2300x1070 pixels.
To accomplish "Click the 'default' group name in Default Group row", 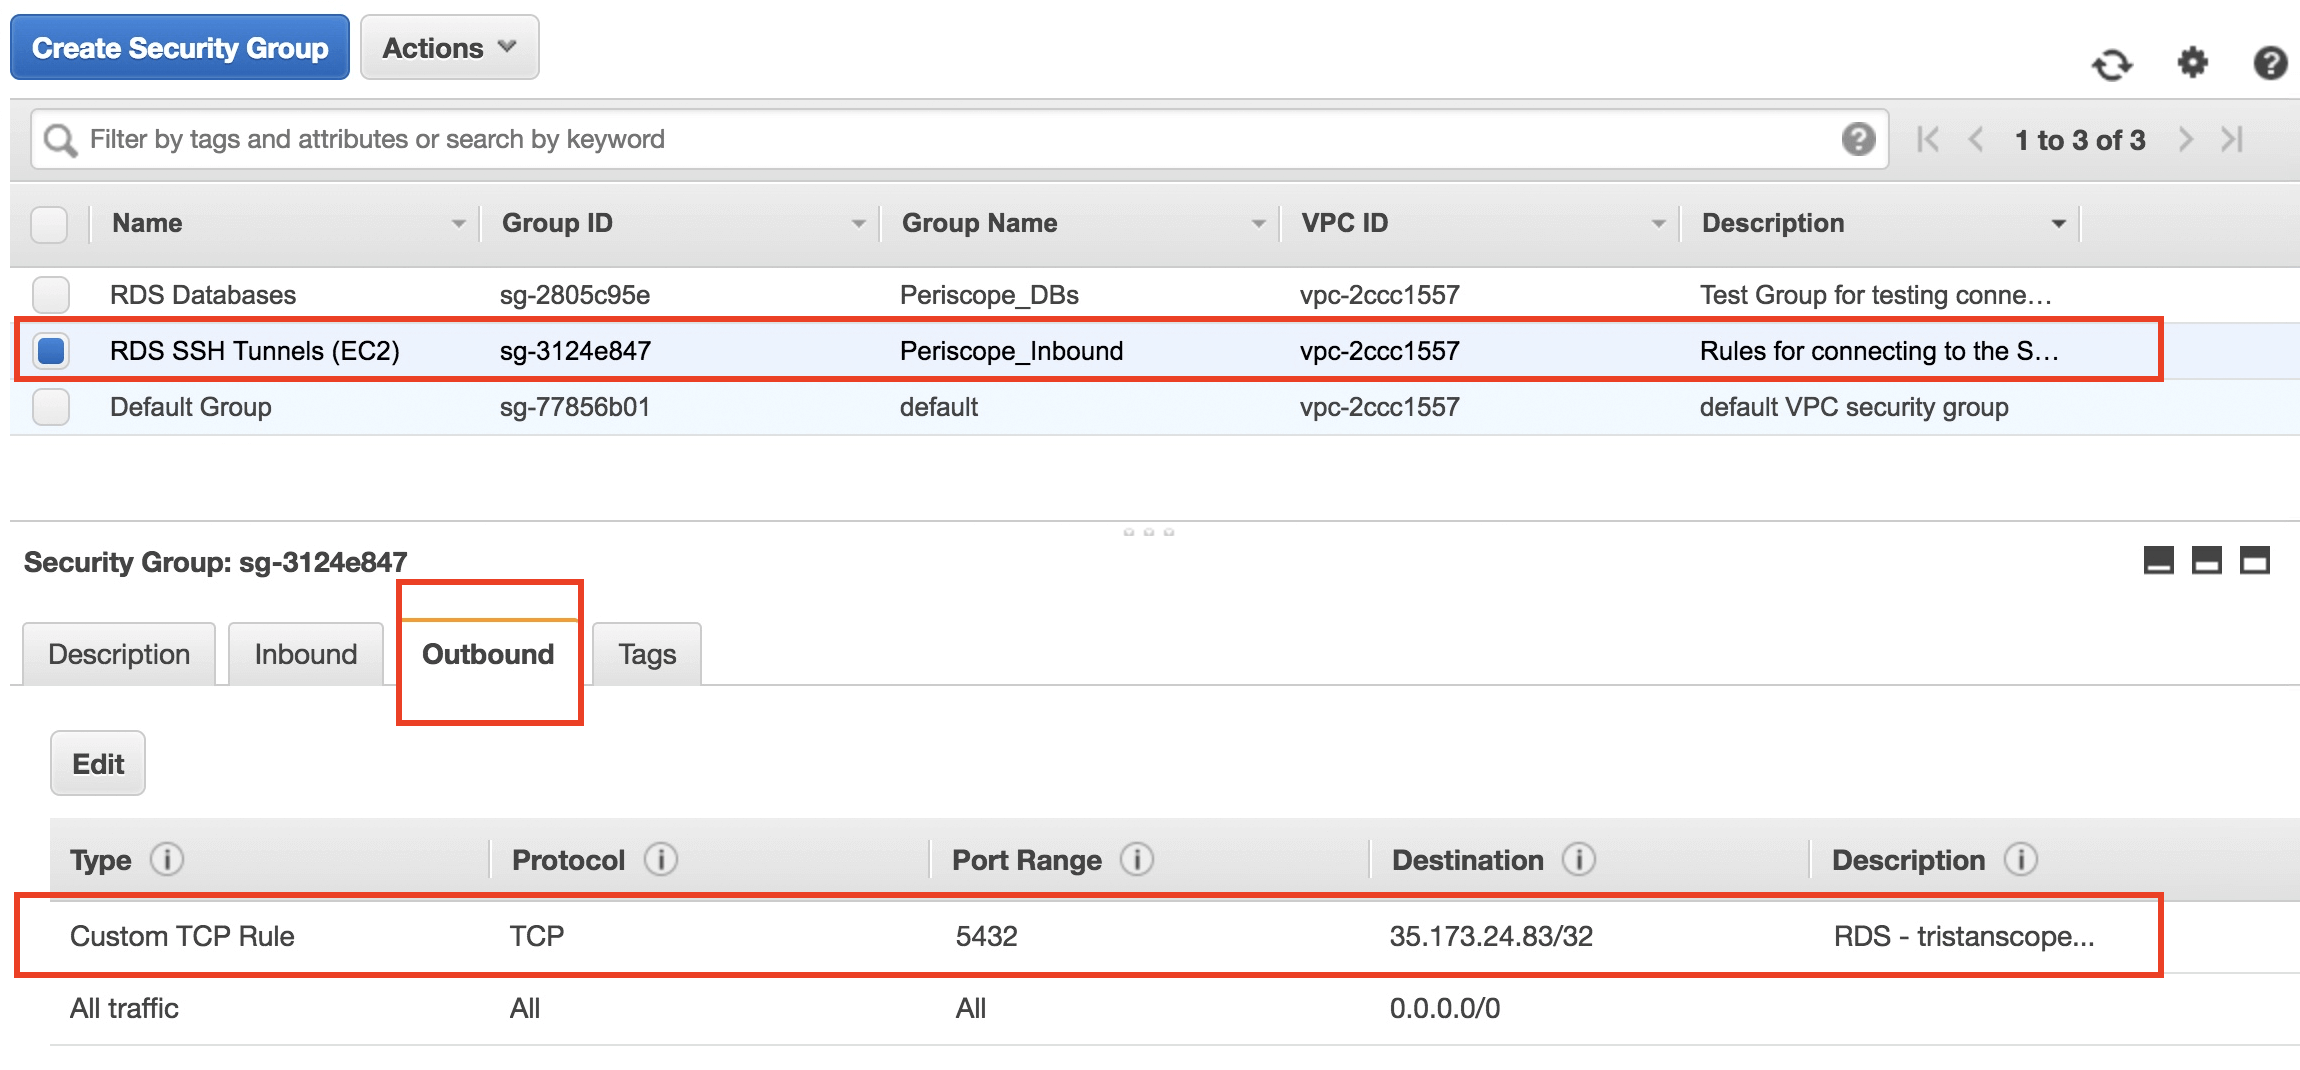I will tap(939, 407).
